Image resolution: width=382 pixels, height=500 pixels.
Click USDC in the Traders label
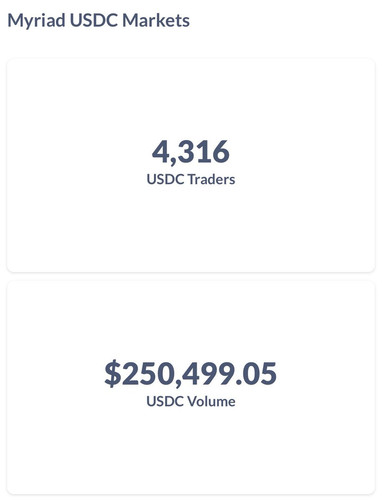pos(166,179)
